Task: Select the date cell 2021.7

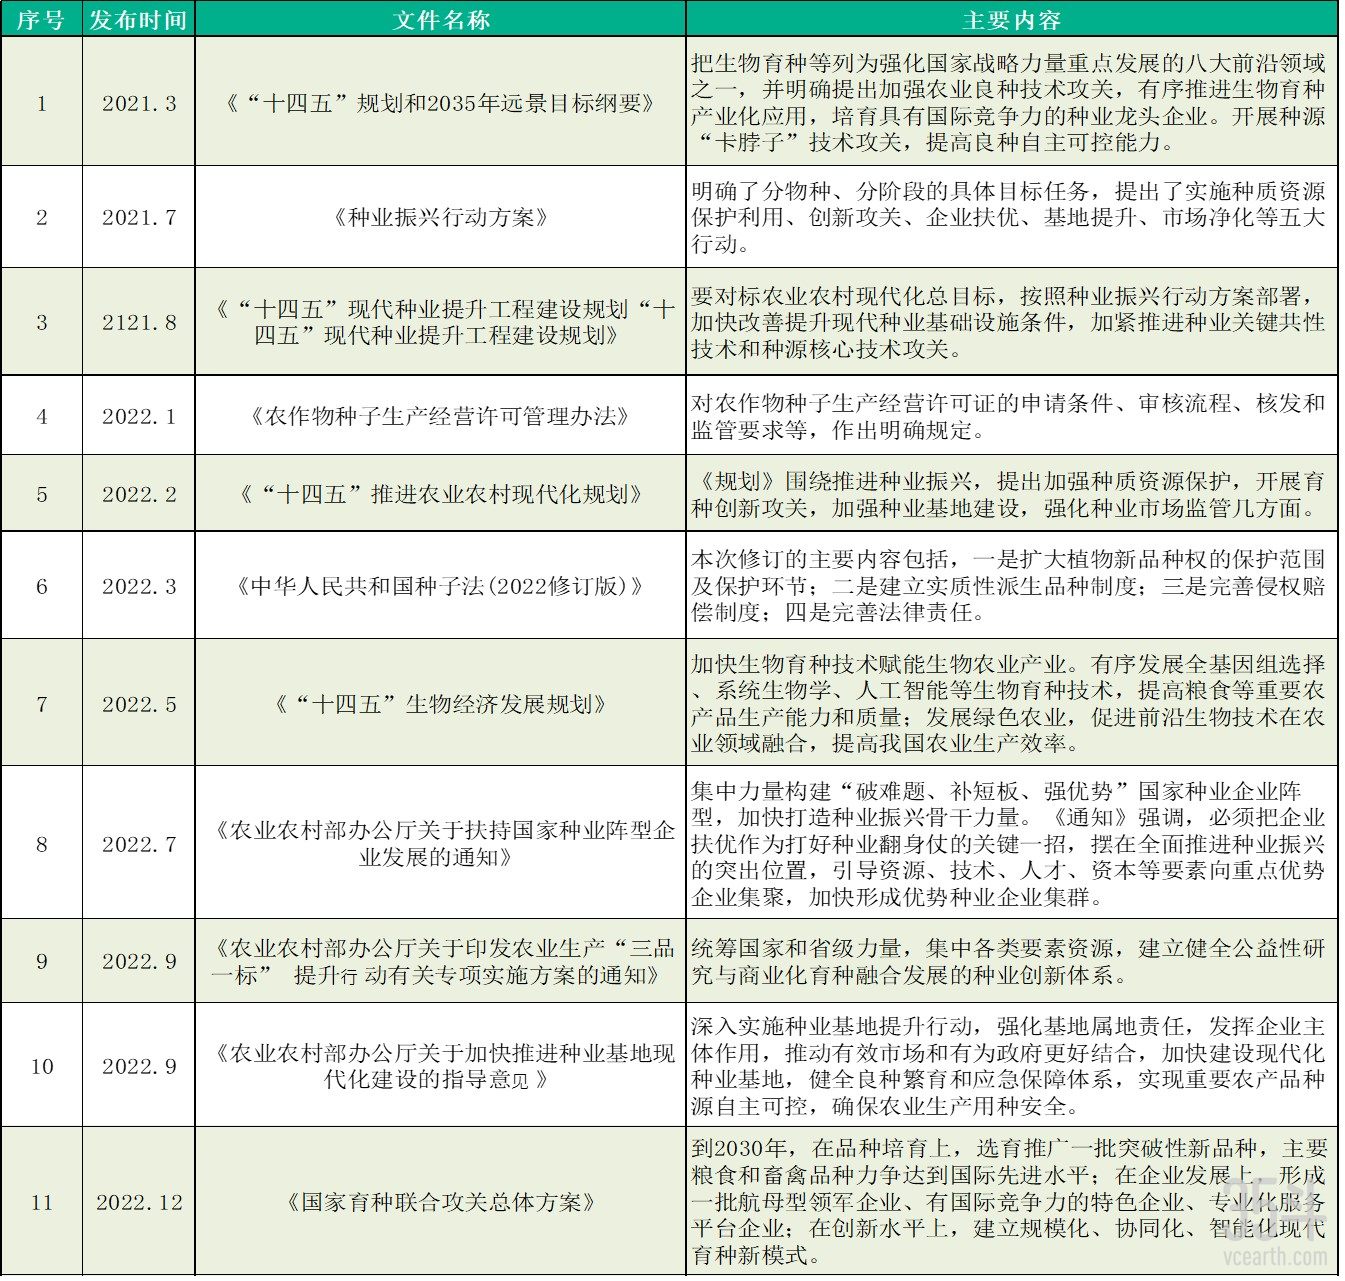Action: (139, 217)
